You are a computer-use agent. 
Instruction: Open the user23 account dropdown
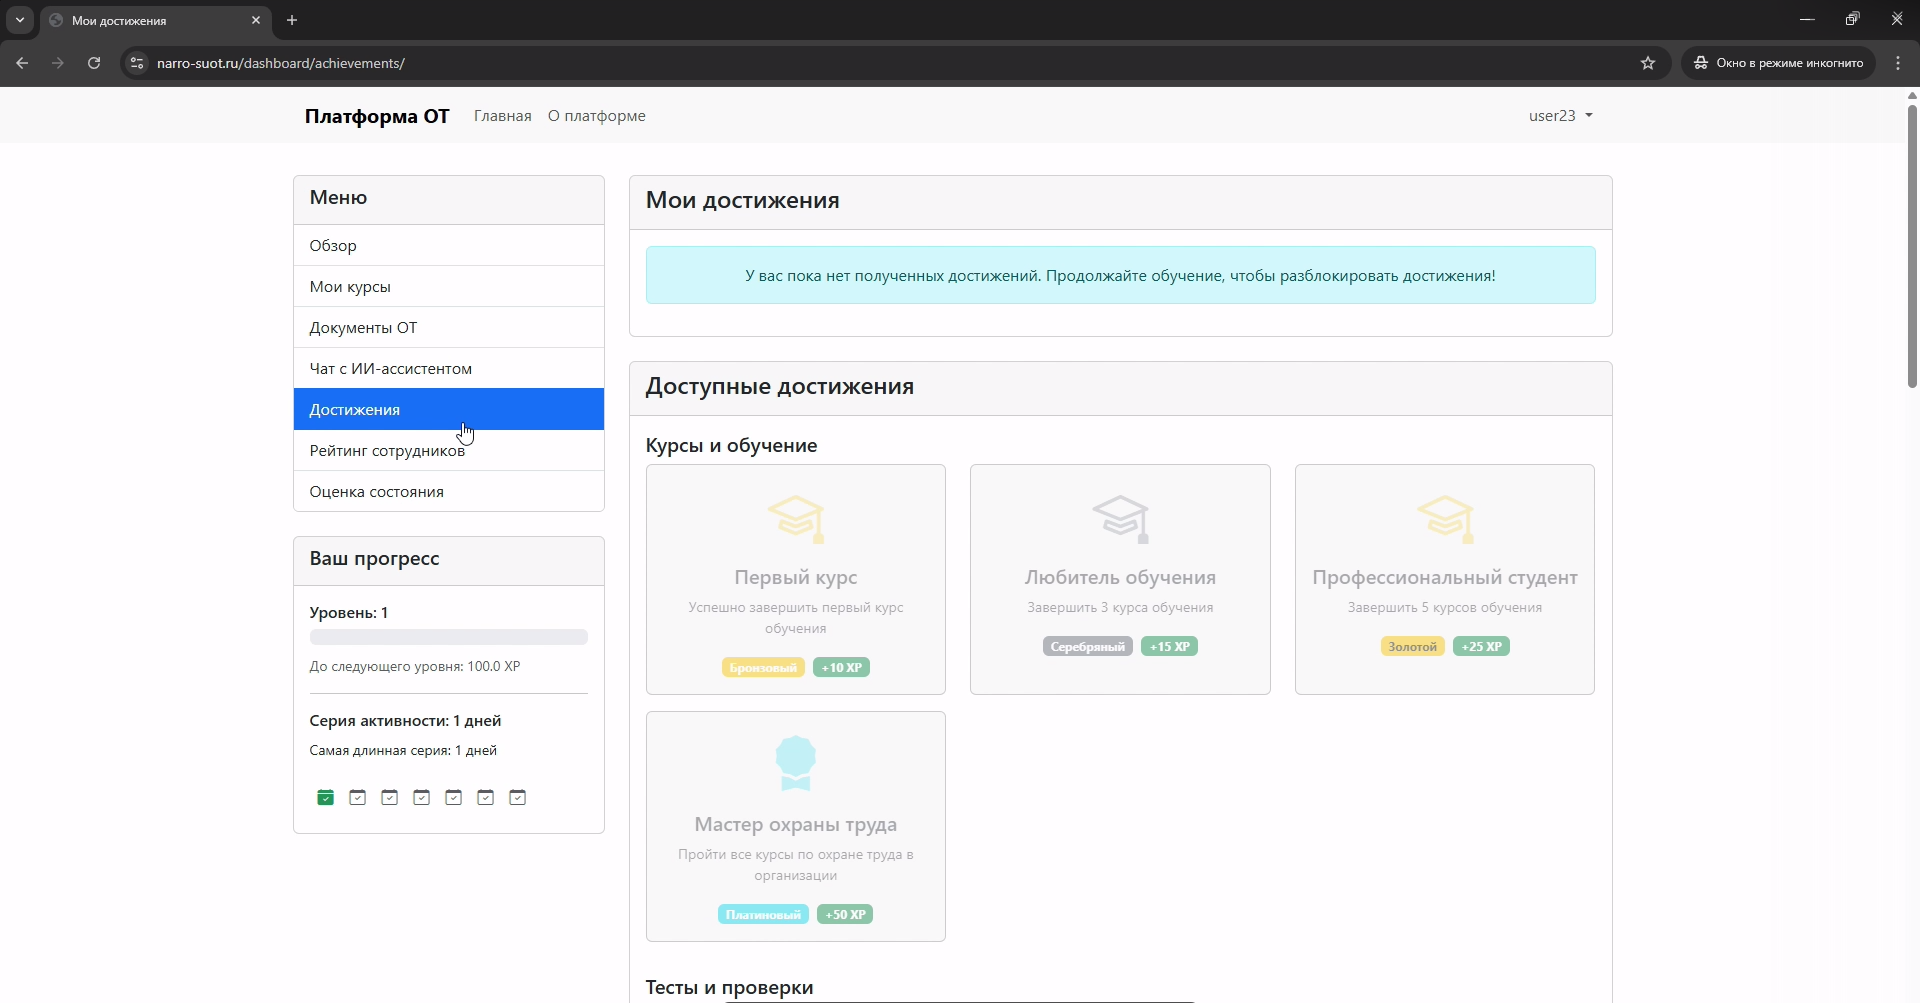(1560, 116)
